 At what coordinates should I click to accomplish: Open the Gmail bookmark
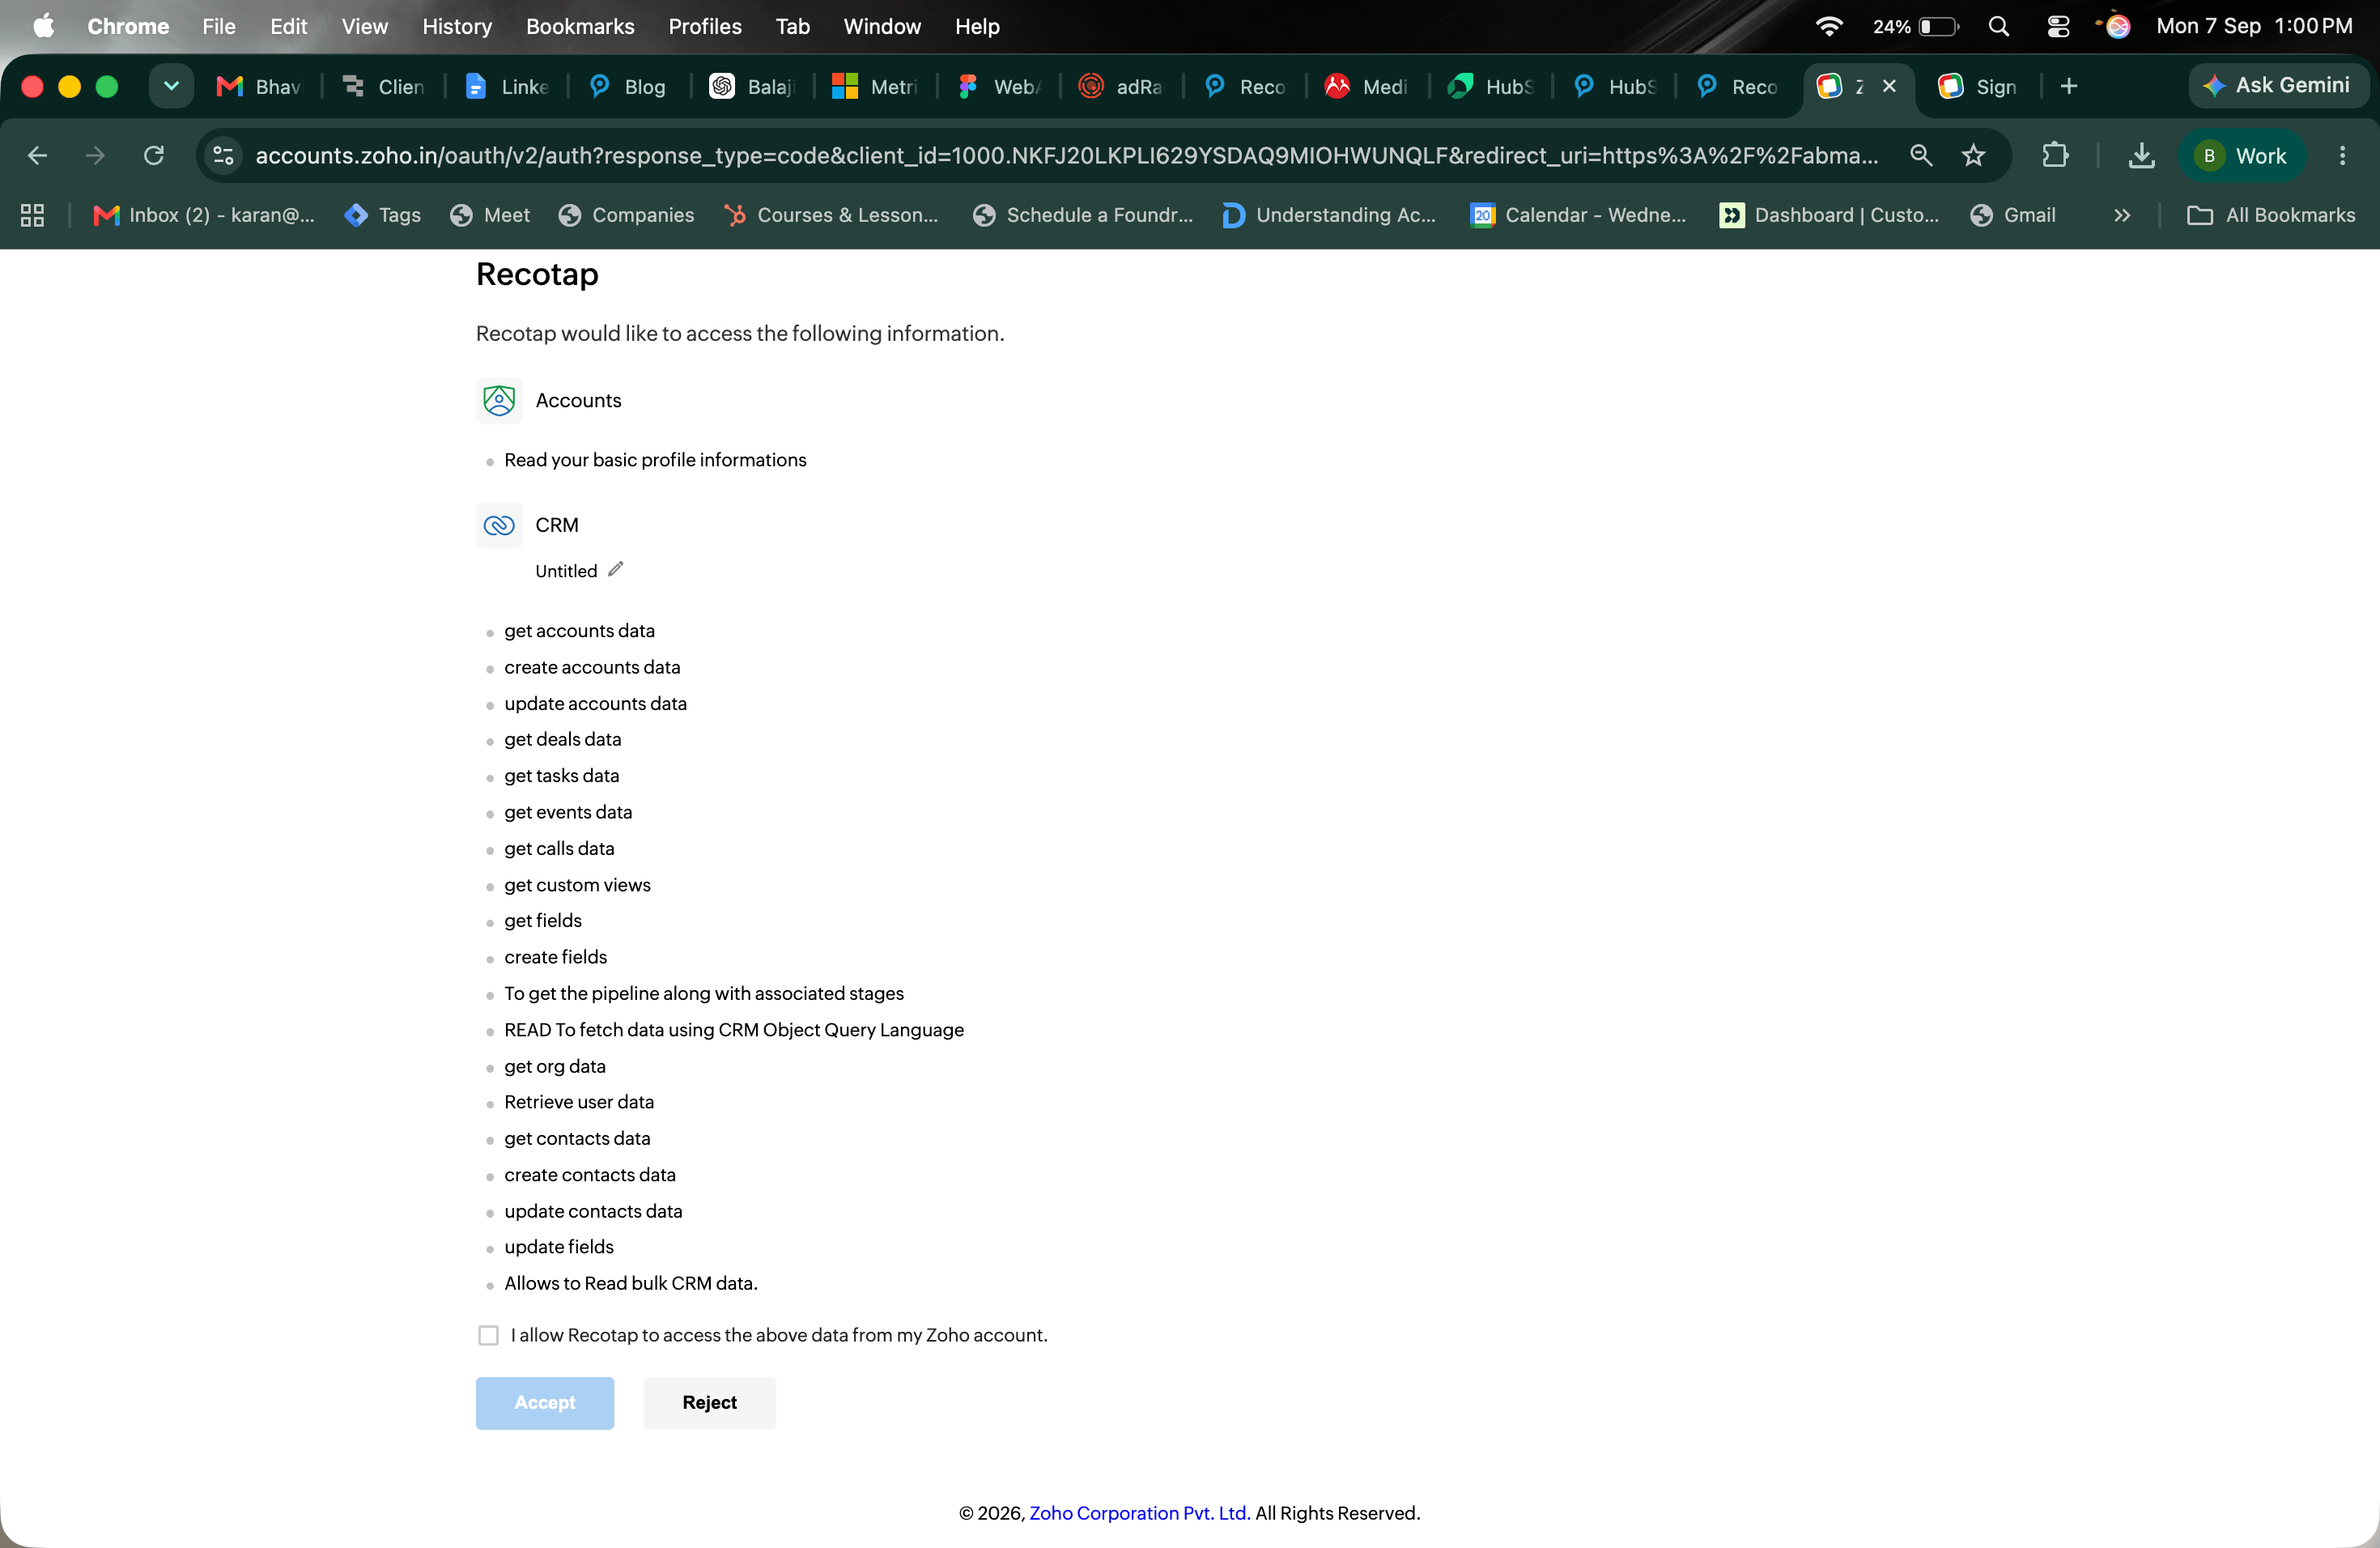tap(2013, 215)
